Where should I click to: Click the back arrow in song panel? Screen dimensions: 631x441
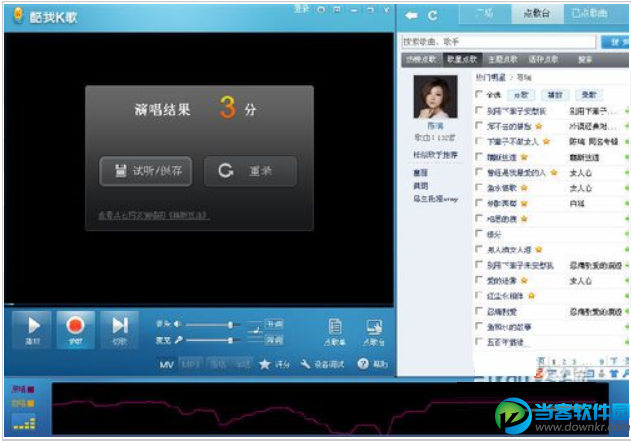pyautogui.click(x=411, y=15)
